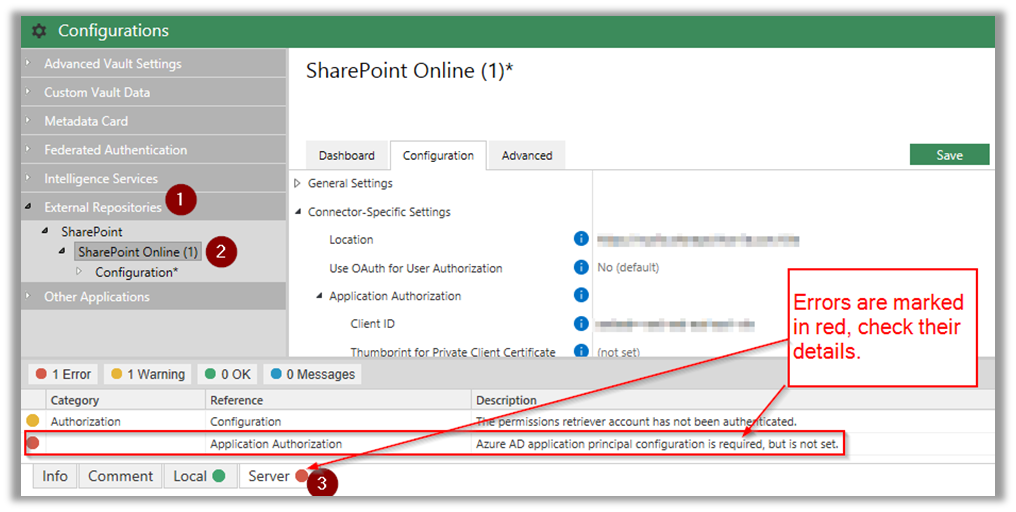The height and width of the screenshot is (512, 1016).
Task: Click the Client ID setting label
Action: (x=373, y=323)
